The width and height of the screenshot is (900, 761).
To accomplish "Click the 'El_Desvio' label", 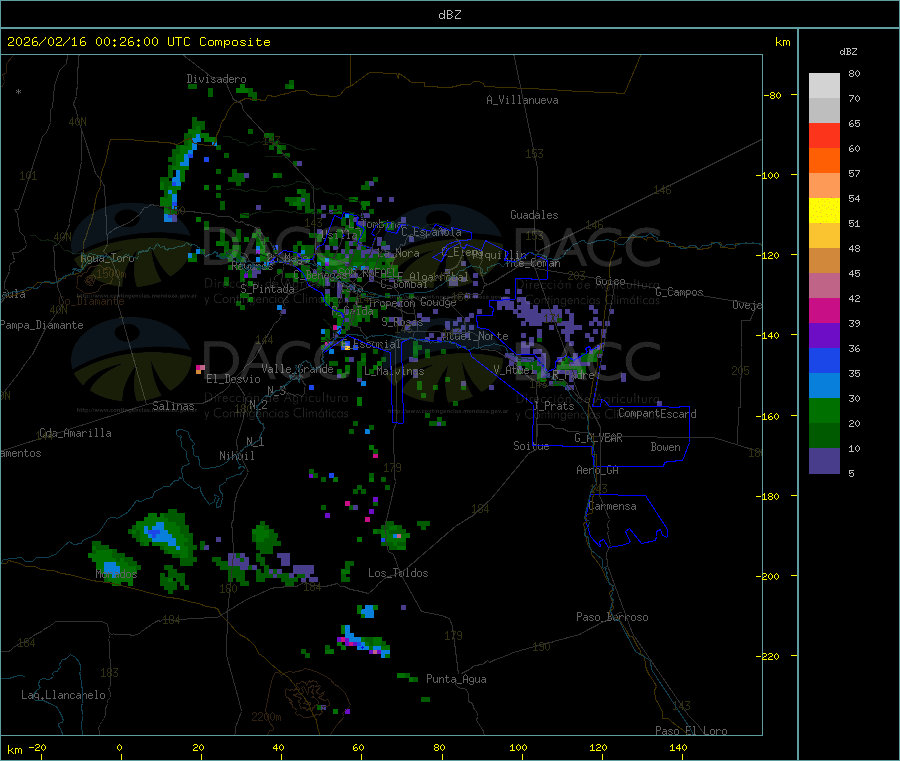I will tap(233, 379).
